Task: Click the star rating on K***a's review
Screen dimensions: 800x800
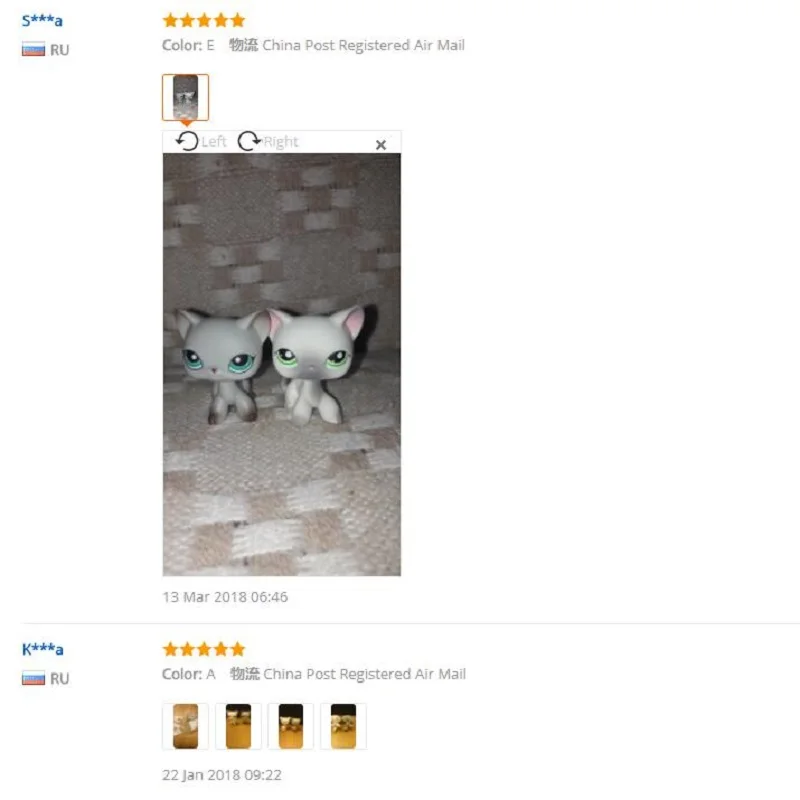Action: coord(204,649)
